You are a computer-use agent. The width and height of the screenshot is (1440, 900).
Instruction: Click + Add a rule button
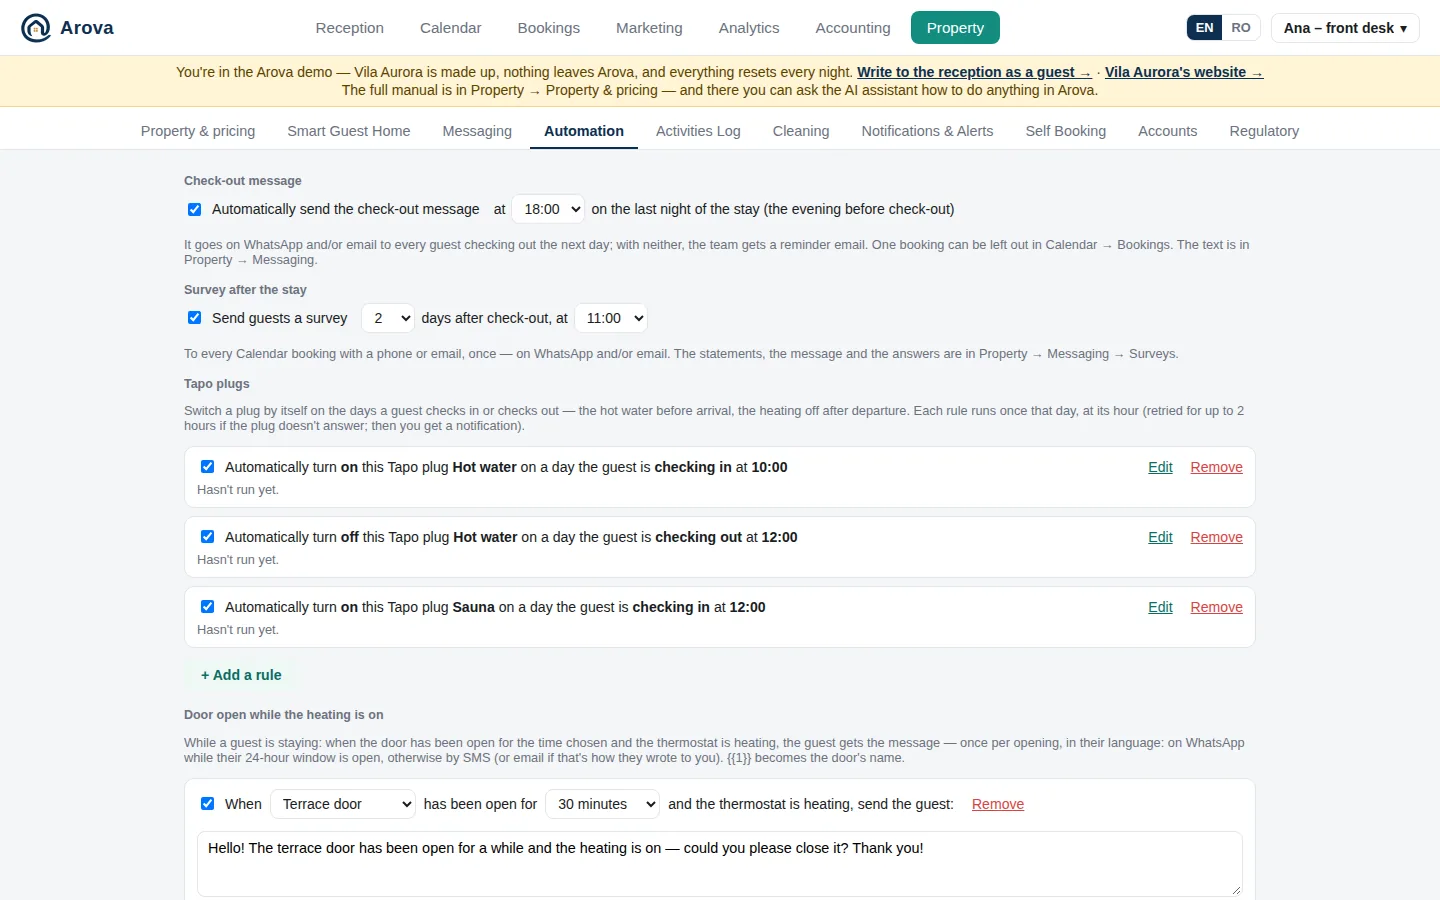click(x=241, y=675)
